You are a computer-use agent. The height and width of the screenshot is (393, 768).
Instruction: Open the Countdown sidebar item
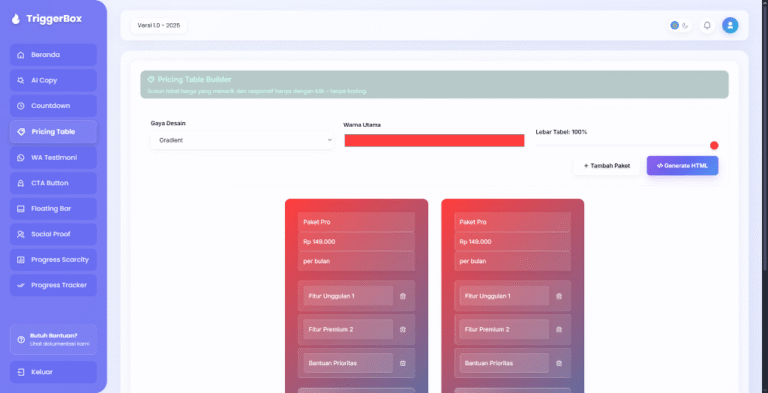(x=53, y=106)
